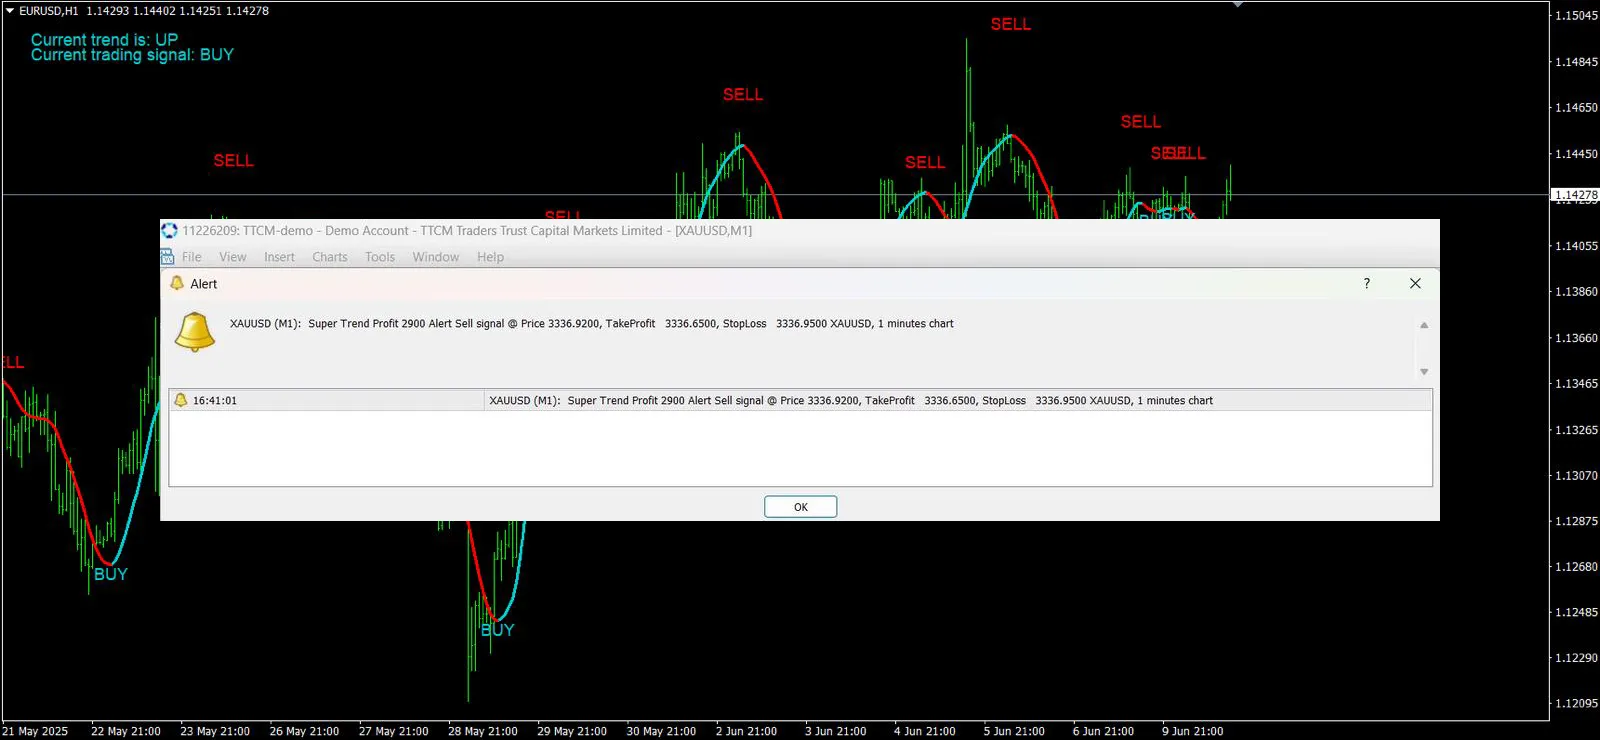
Task: Click the chart icon left of File menu
Action: pyautogui.click(x=168, y=257)
